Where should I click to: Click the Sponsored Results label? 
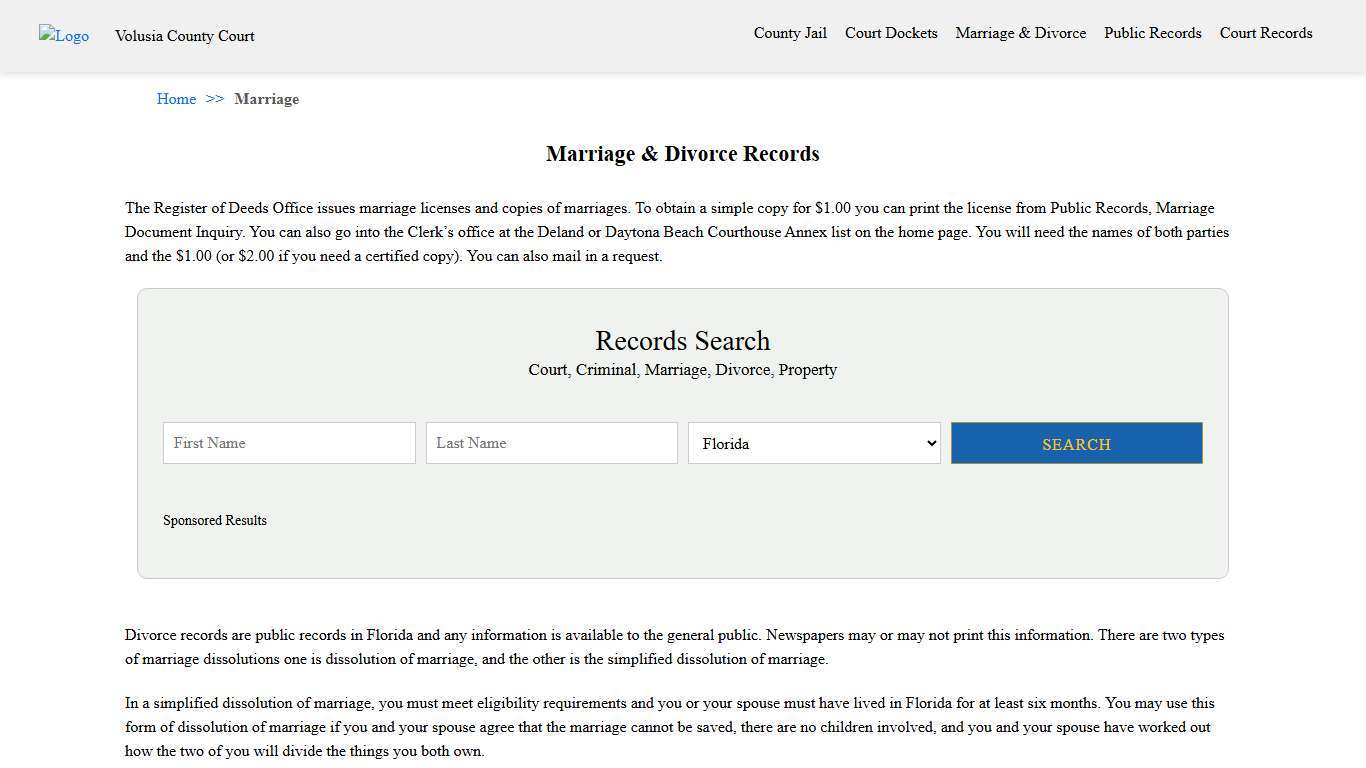pos(214,520)
